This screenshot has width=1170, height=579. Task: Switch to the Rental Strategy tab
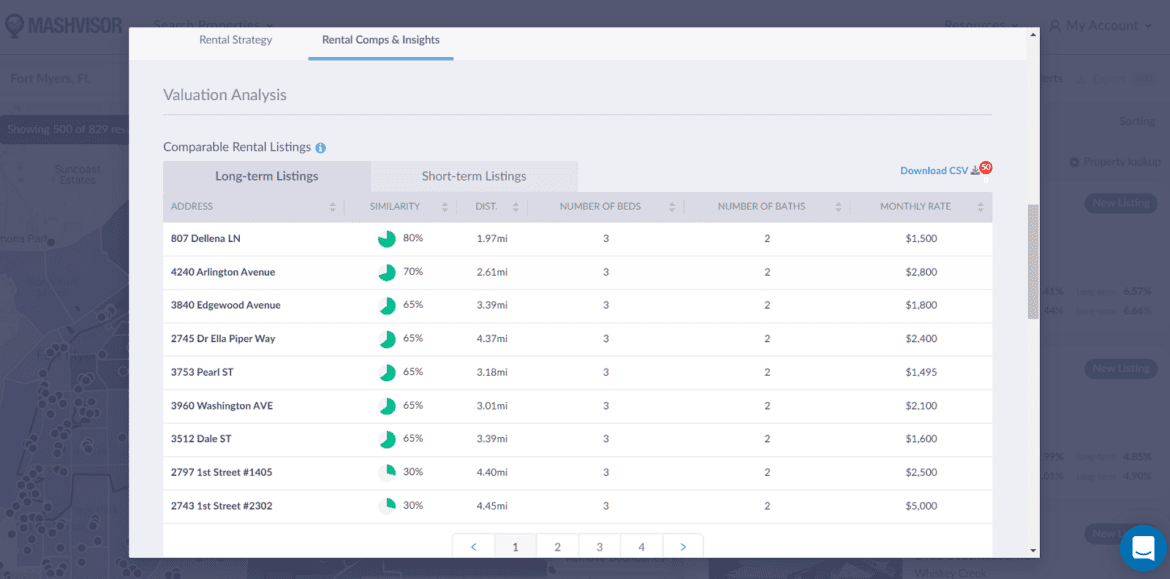point(235,39)
